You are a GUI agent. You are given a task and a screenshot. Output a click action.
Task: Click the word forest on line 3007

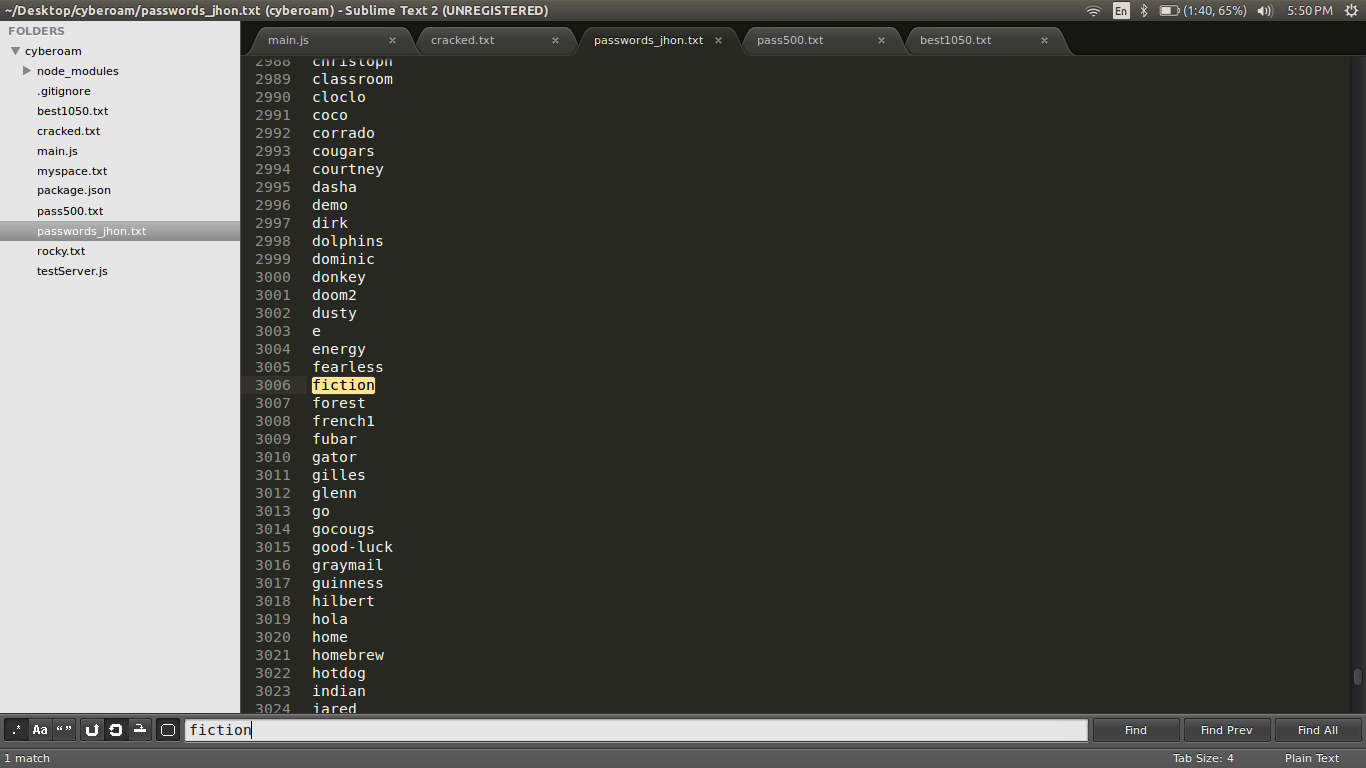coord(339,403)
